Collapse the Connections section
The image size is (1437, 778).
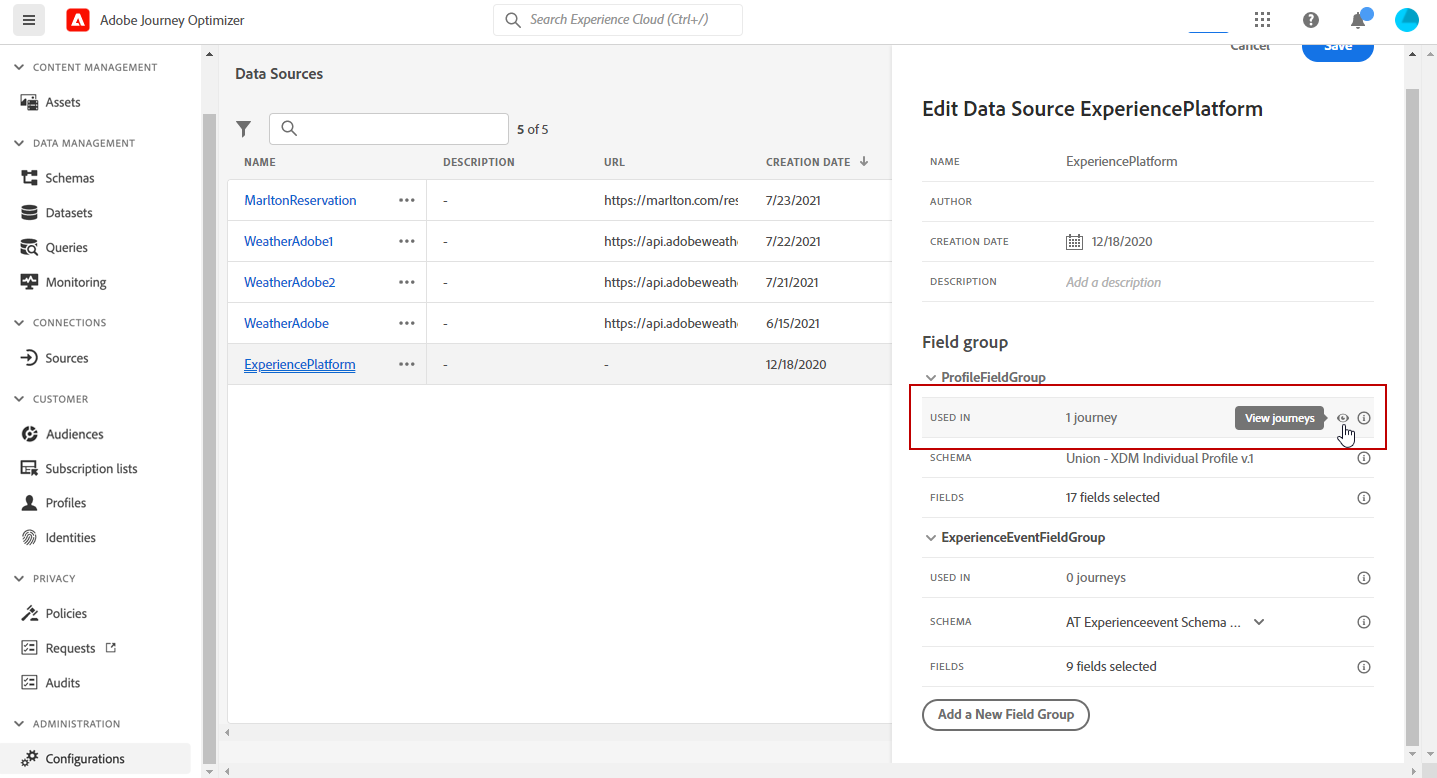(20, 323)
